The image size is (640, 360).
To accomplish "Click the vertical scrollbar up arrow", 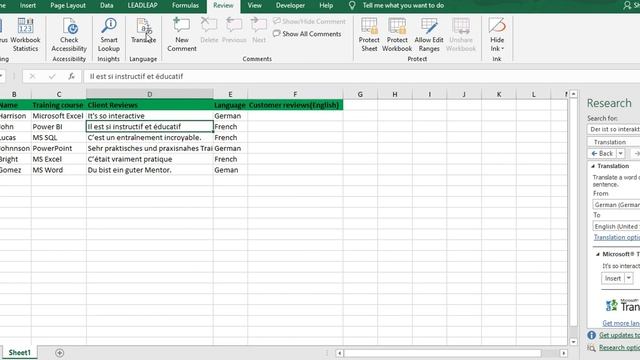I will click(x=573, y=94).
